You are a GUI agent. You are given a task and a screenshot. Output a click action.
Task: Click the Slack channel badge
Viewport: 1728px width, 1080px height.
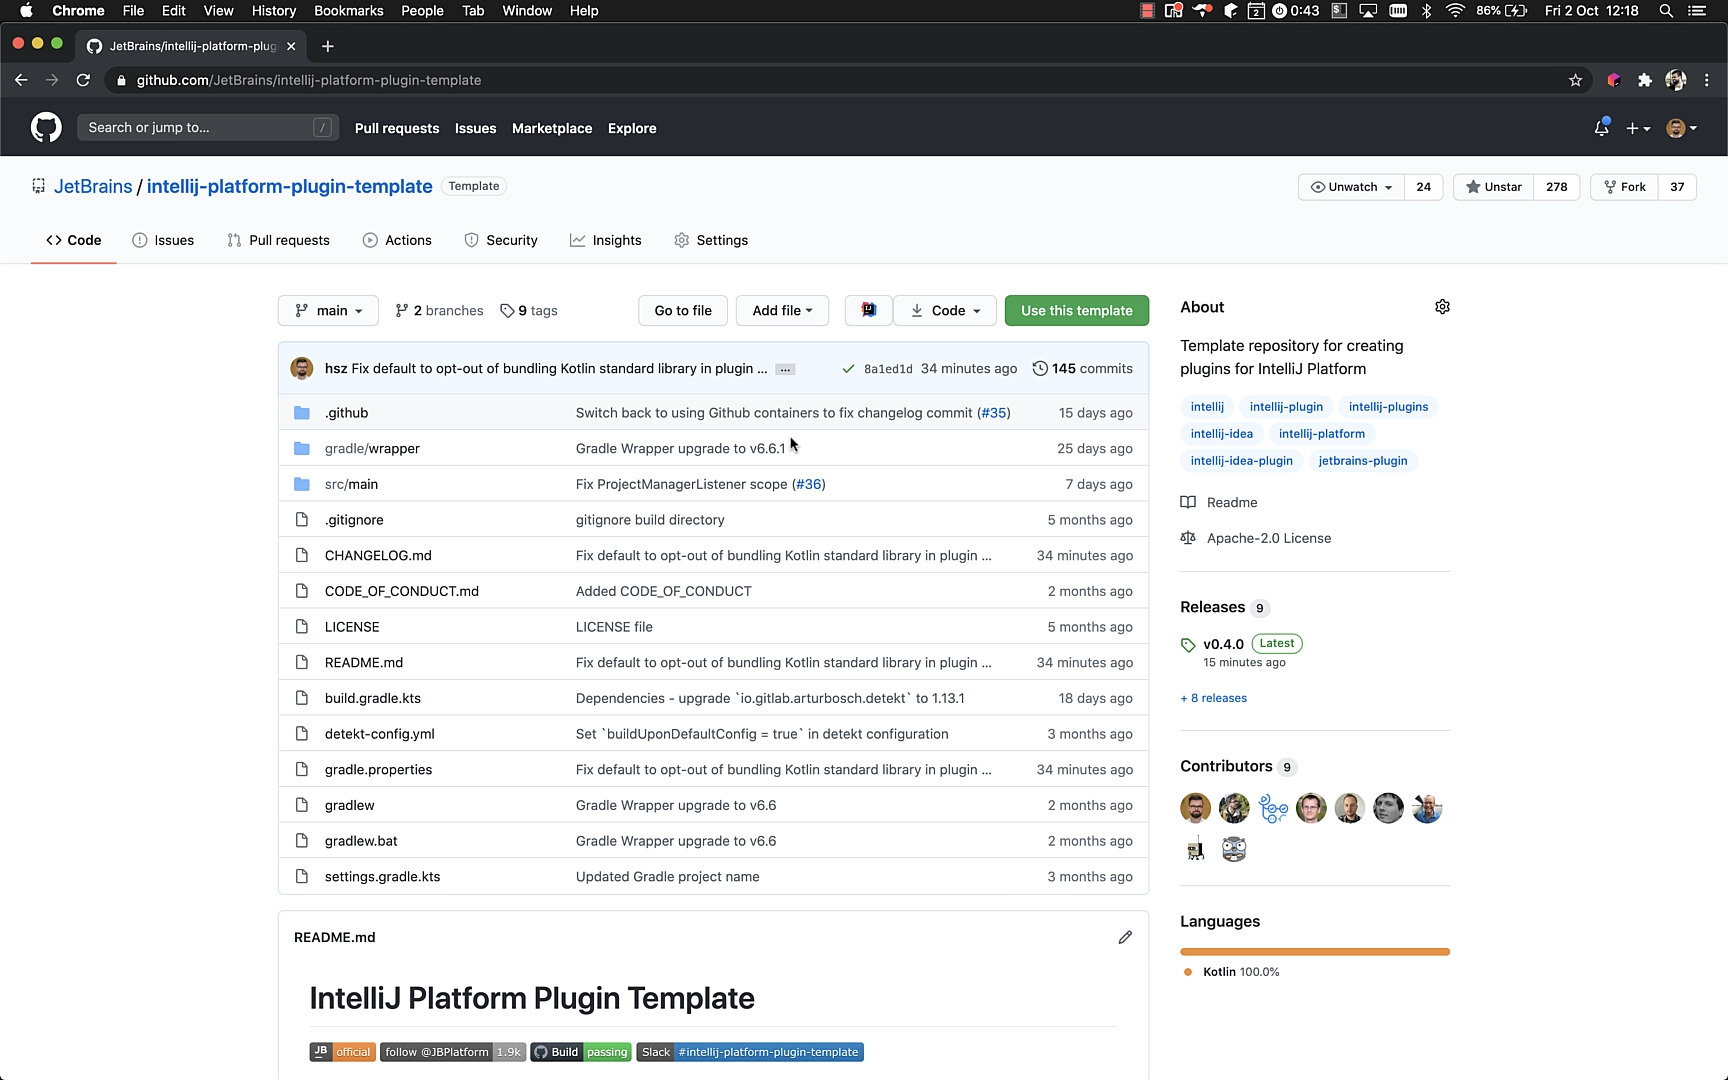(x=750, y=1052)
